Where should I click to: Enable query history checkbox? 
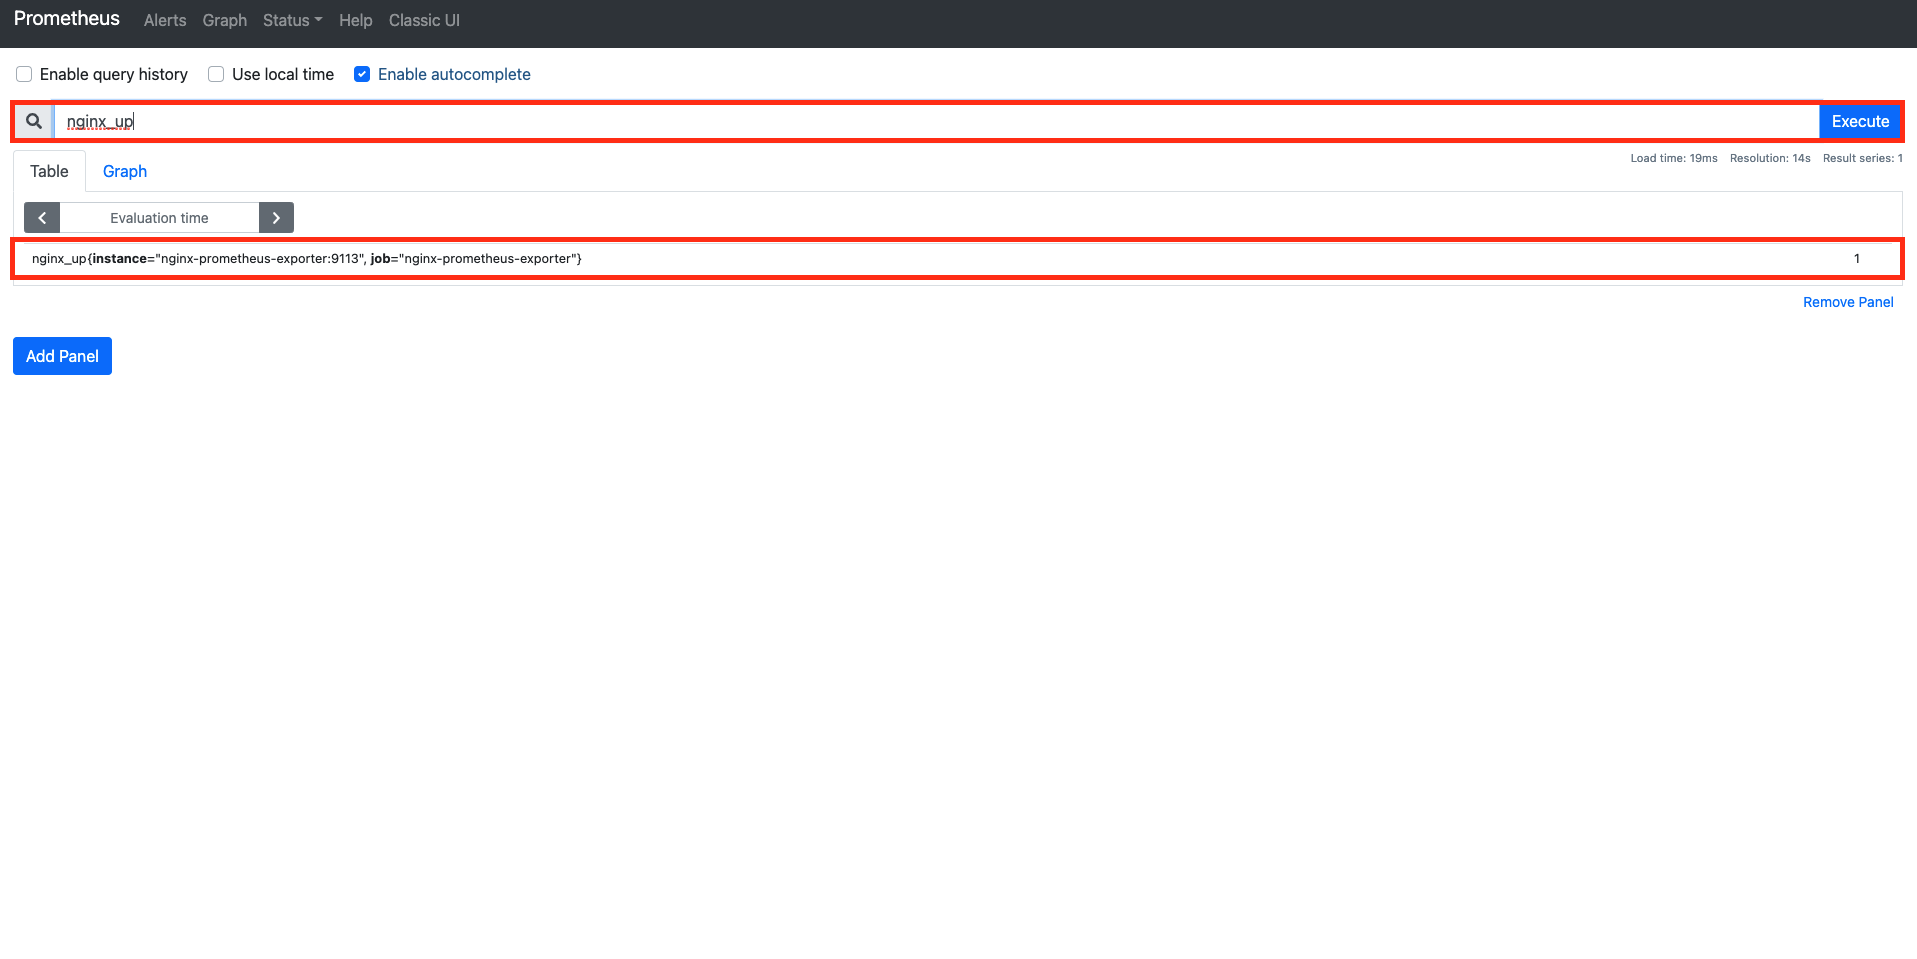[x=24, y=74]
